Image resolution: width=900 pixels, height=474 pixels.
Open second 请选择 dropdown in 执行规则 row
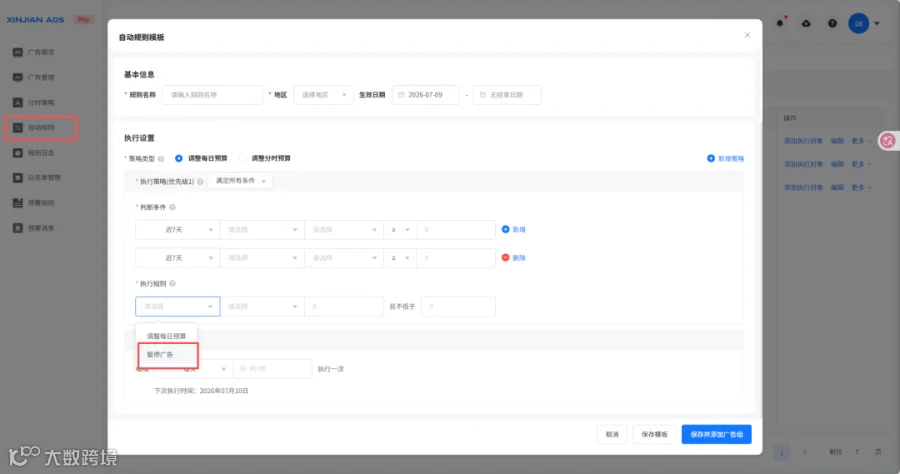[x=262, y=306]
